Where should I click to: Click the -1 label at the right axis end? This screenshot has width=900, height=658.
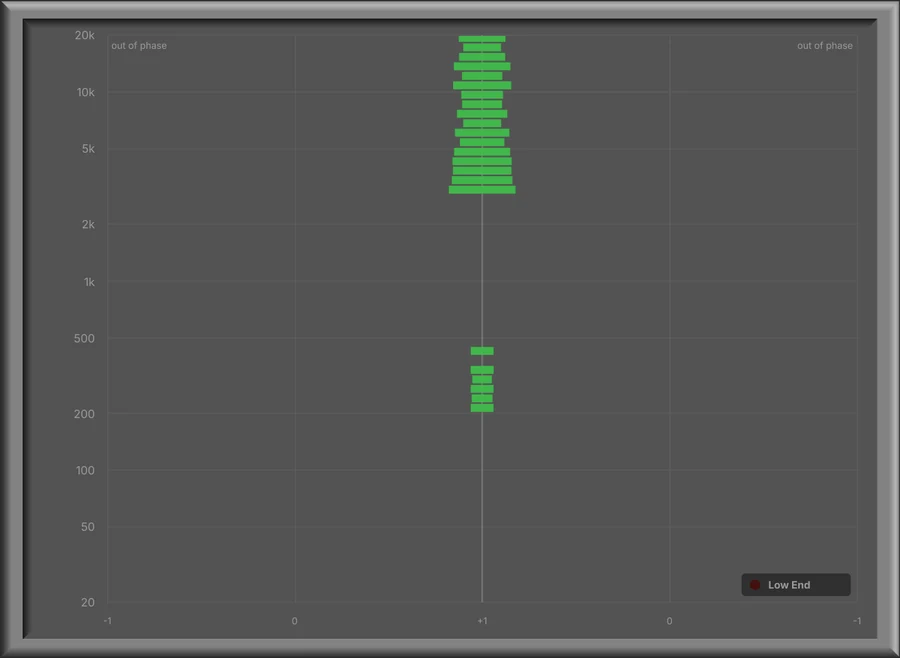pos(857,621)
